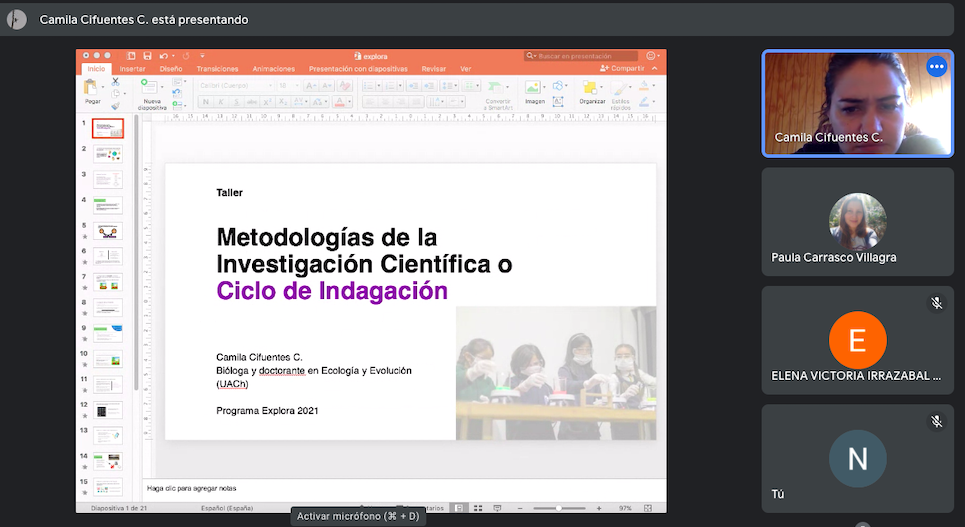Adjust the zoom slider in status bar
This screenshot has height=527, width=965.
point(559,508)
